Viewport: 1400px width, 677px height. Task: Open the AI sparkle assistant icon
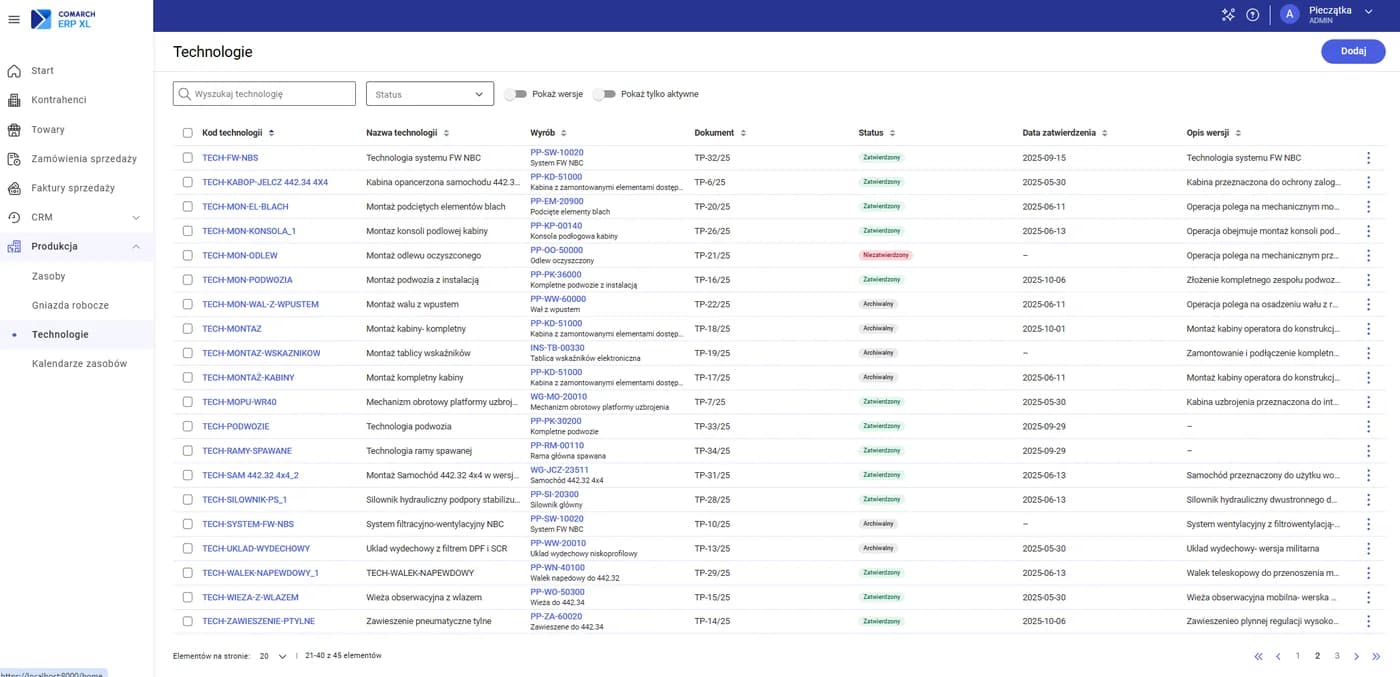[1228, 14]
